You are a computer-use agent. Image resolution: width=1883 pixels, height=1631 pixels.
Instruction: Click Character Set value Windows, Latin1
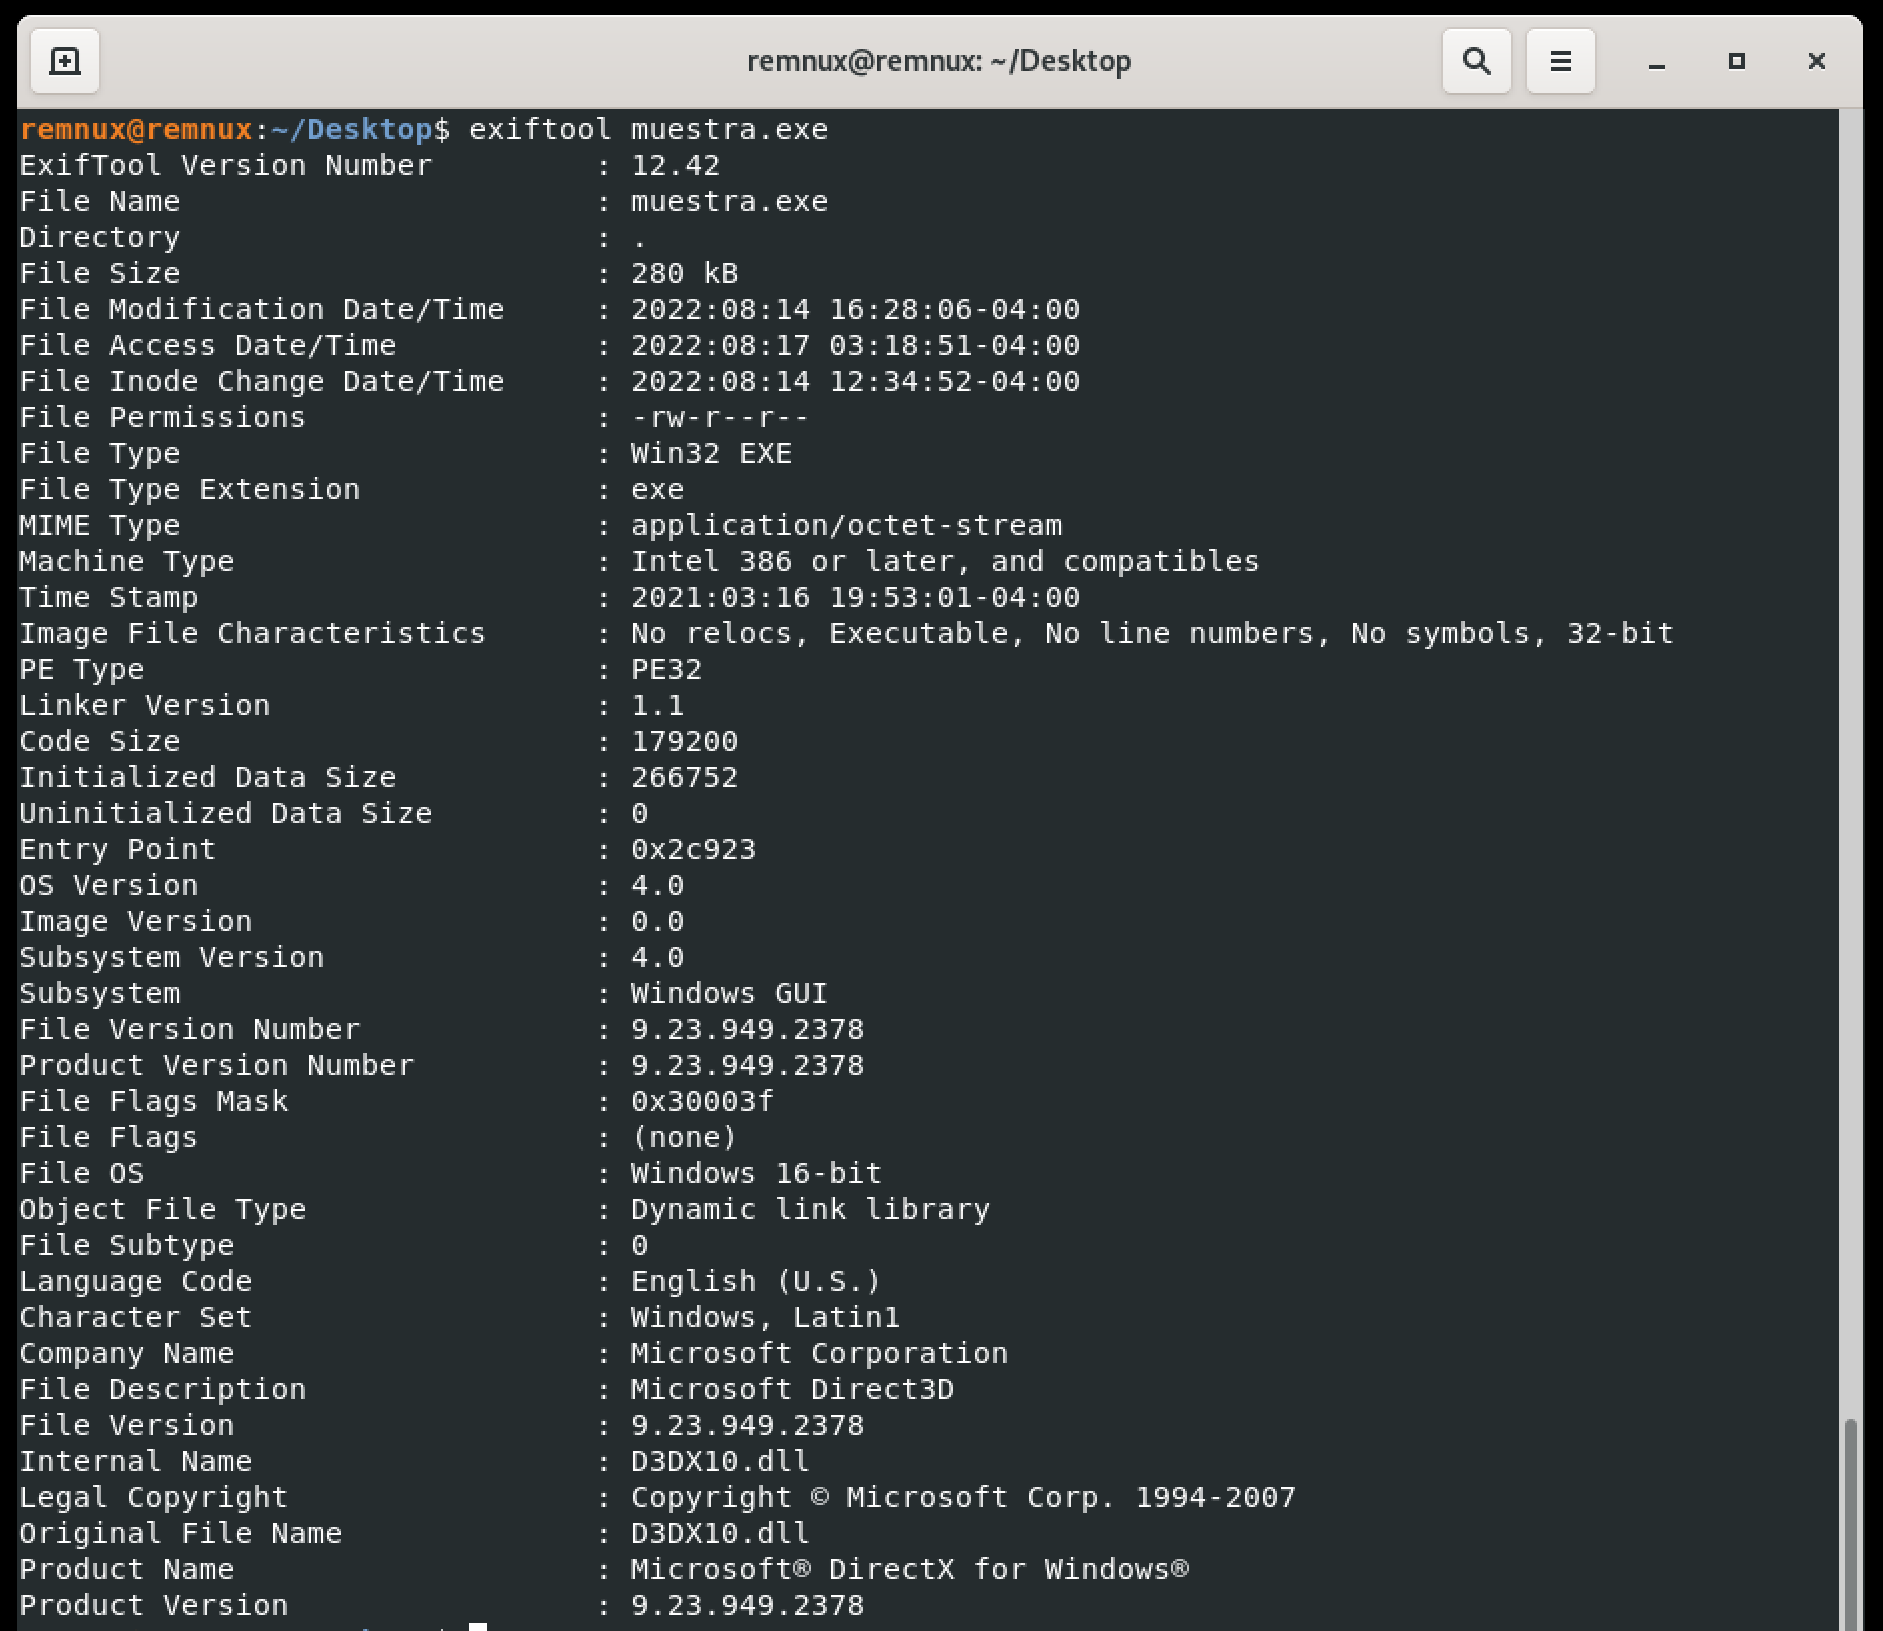[x=765, y=1317]
